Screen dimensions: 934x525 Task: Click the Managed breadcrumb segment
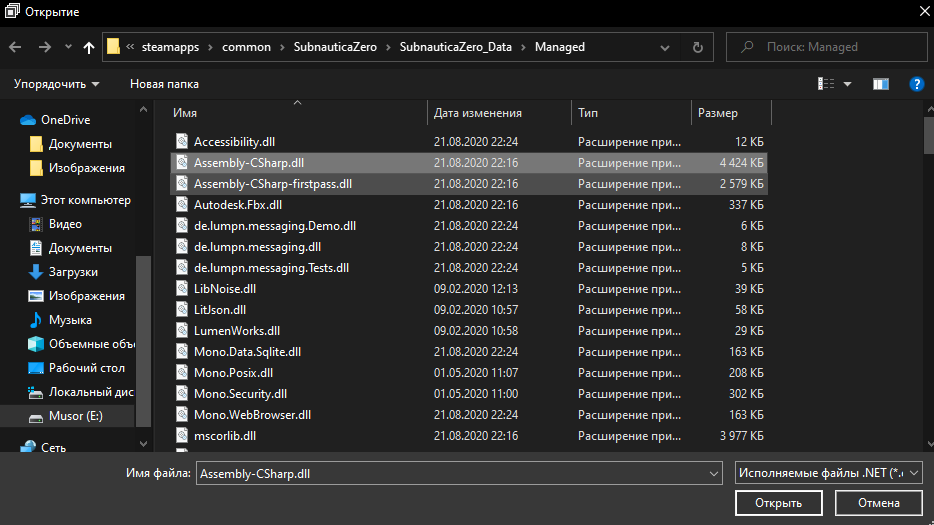tap(560, 47)
